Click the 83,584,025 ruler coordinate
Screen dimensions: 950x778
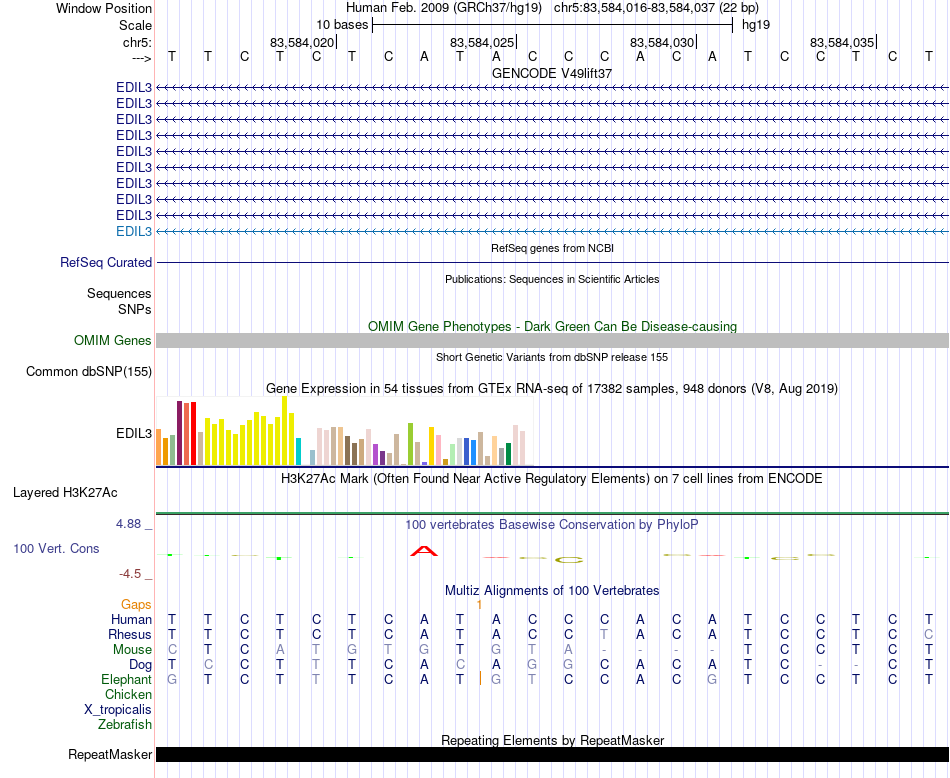click(482, 42)
